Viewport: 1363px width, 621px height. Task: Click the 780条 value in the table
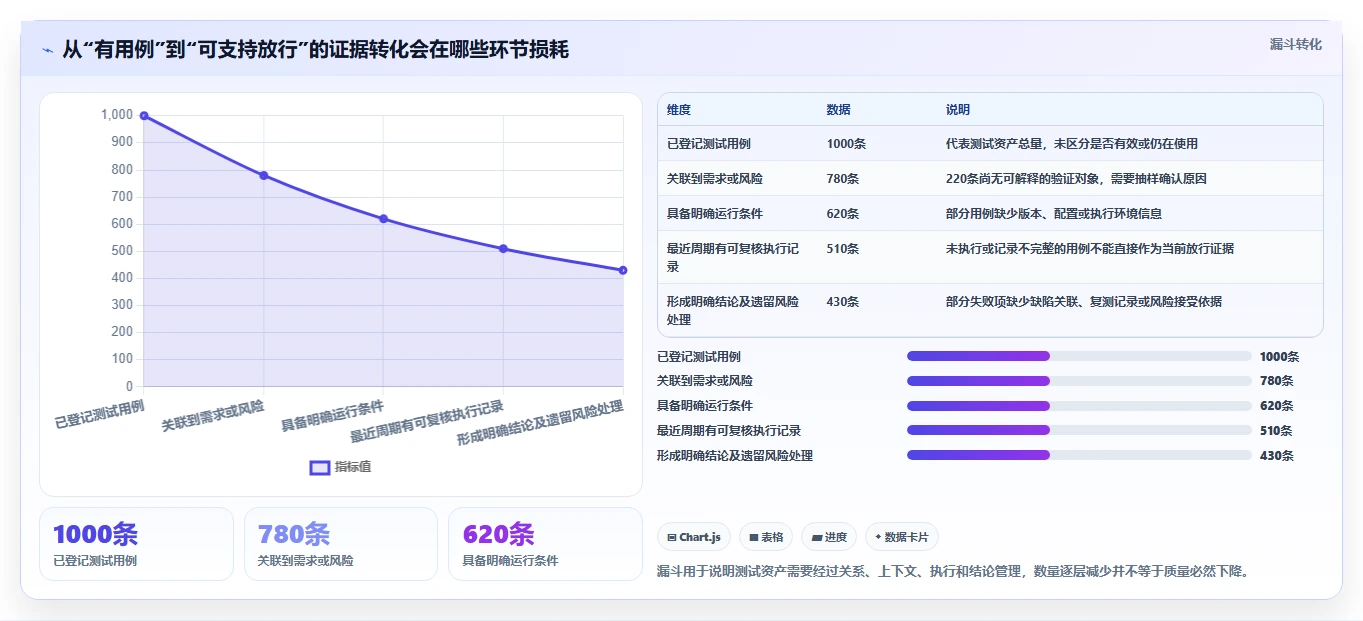coord(843,179)
